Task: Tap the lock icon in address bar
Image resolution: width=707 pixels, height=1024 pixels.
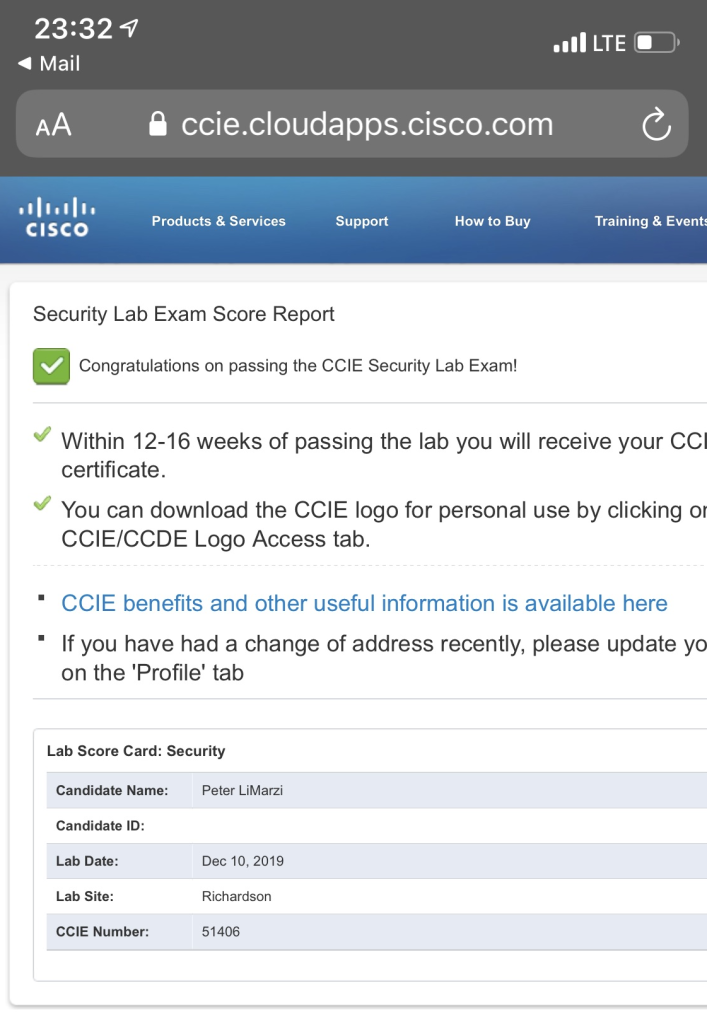Action: 157,124
